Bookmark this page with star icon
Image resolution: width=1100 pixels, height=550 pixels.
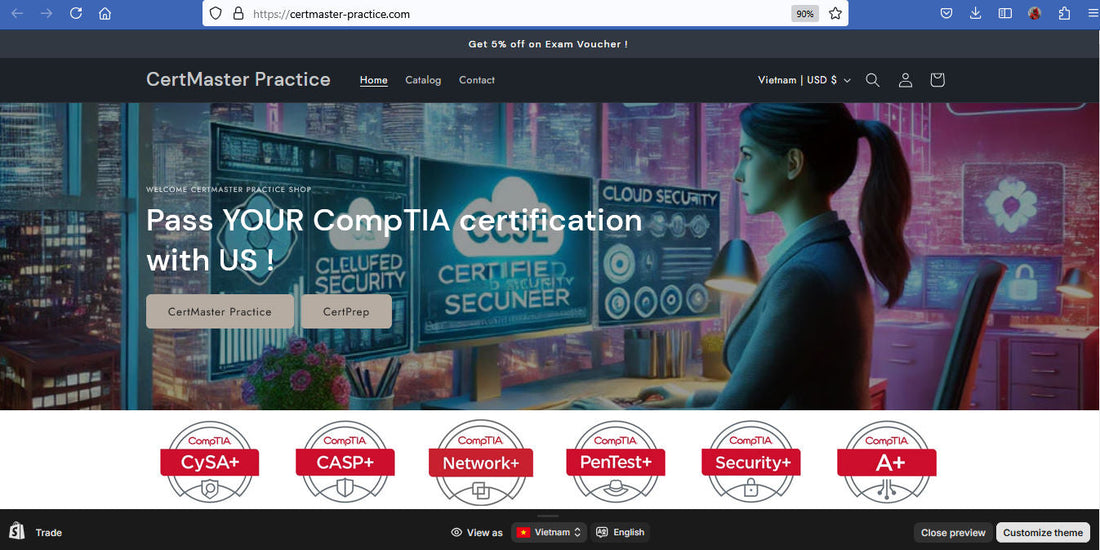(835, 13)
